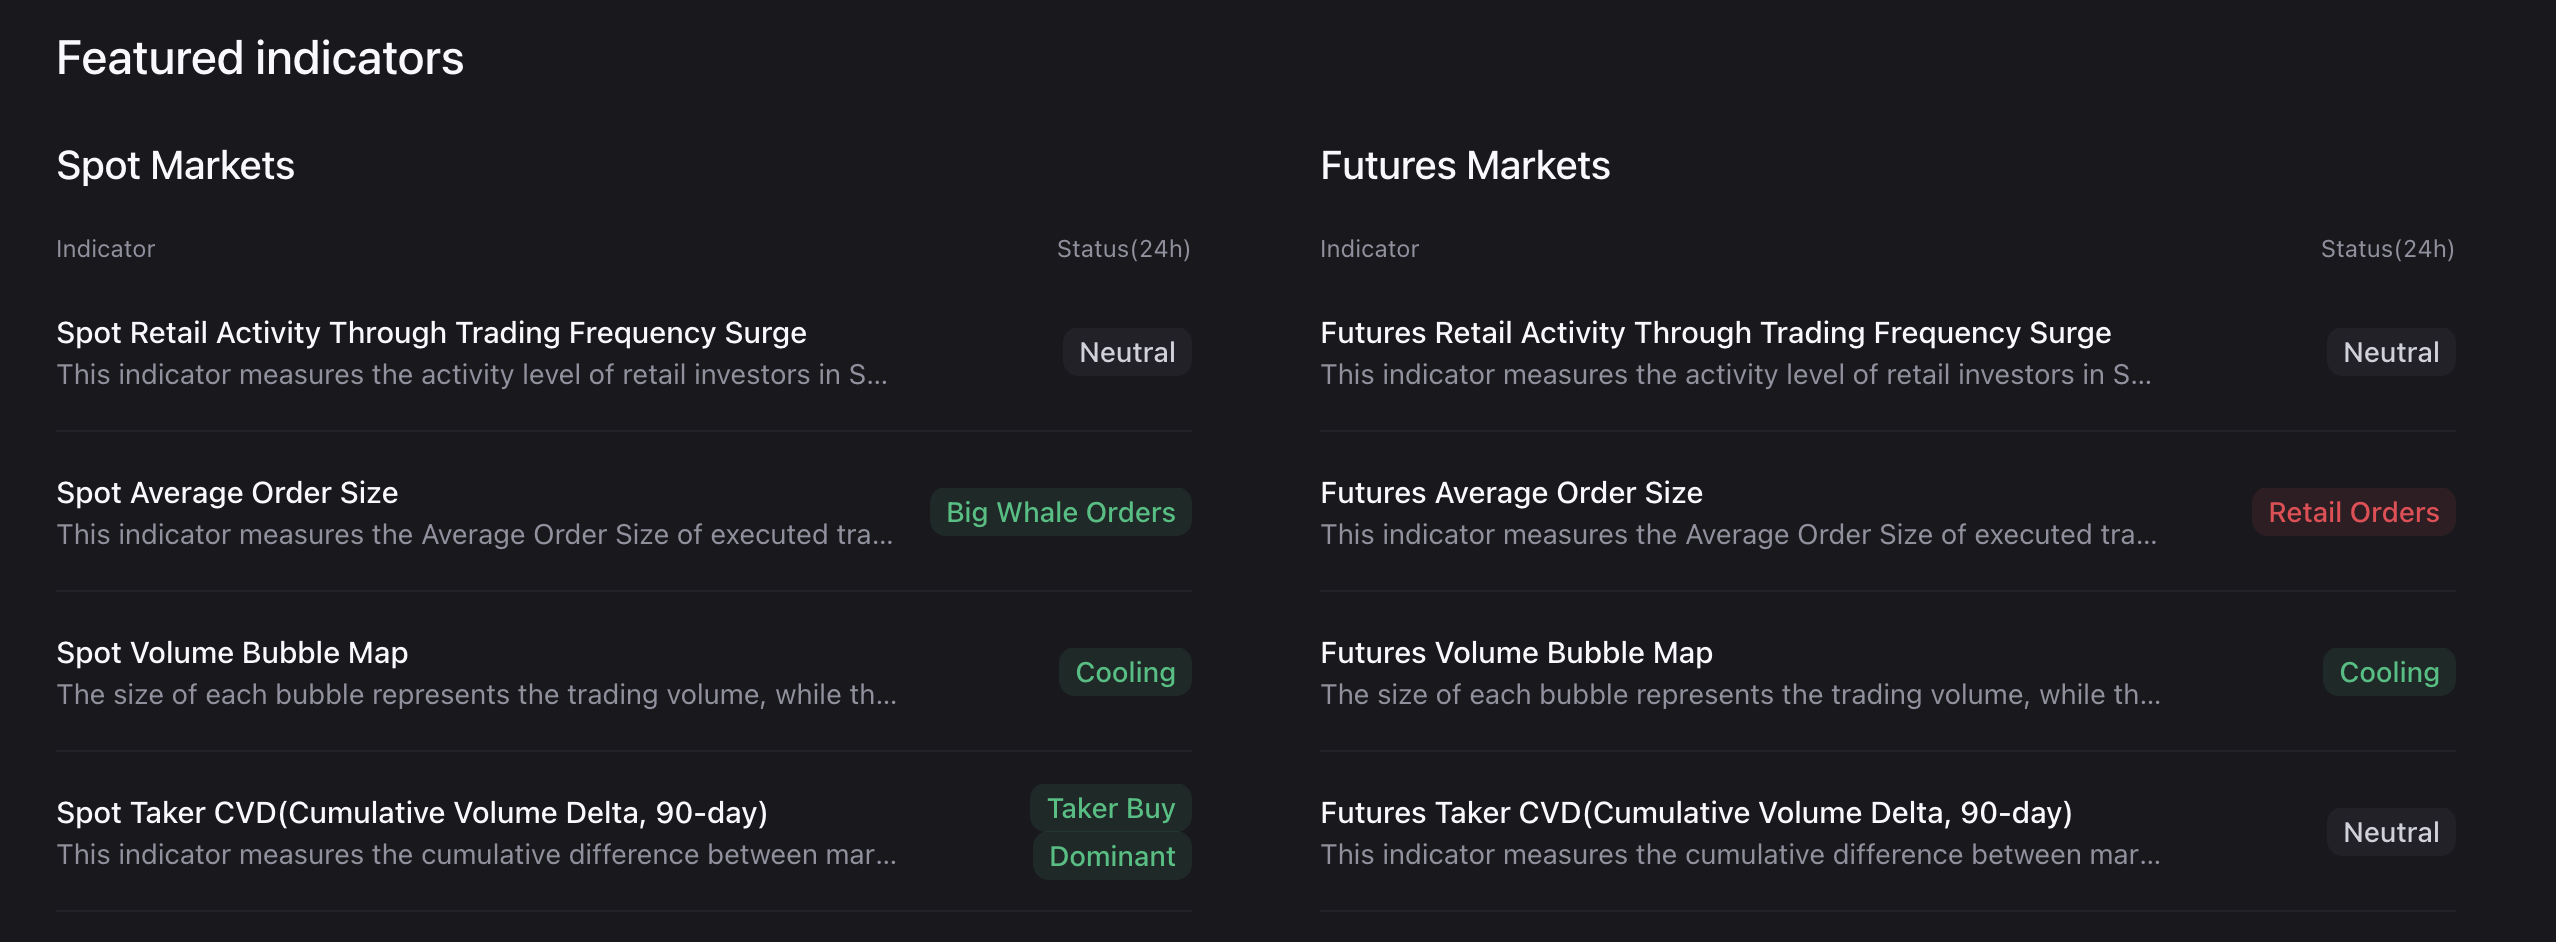
Task: Click the Neutral badge for Spot Retail Activity
Action: pyautogui.click(x=1126, y=351)
